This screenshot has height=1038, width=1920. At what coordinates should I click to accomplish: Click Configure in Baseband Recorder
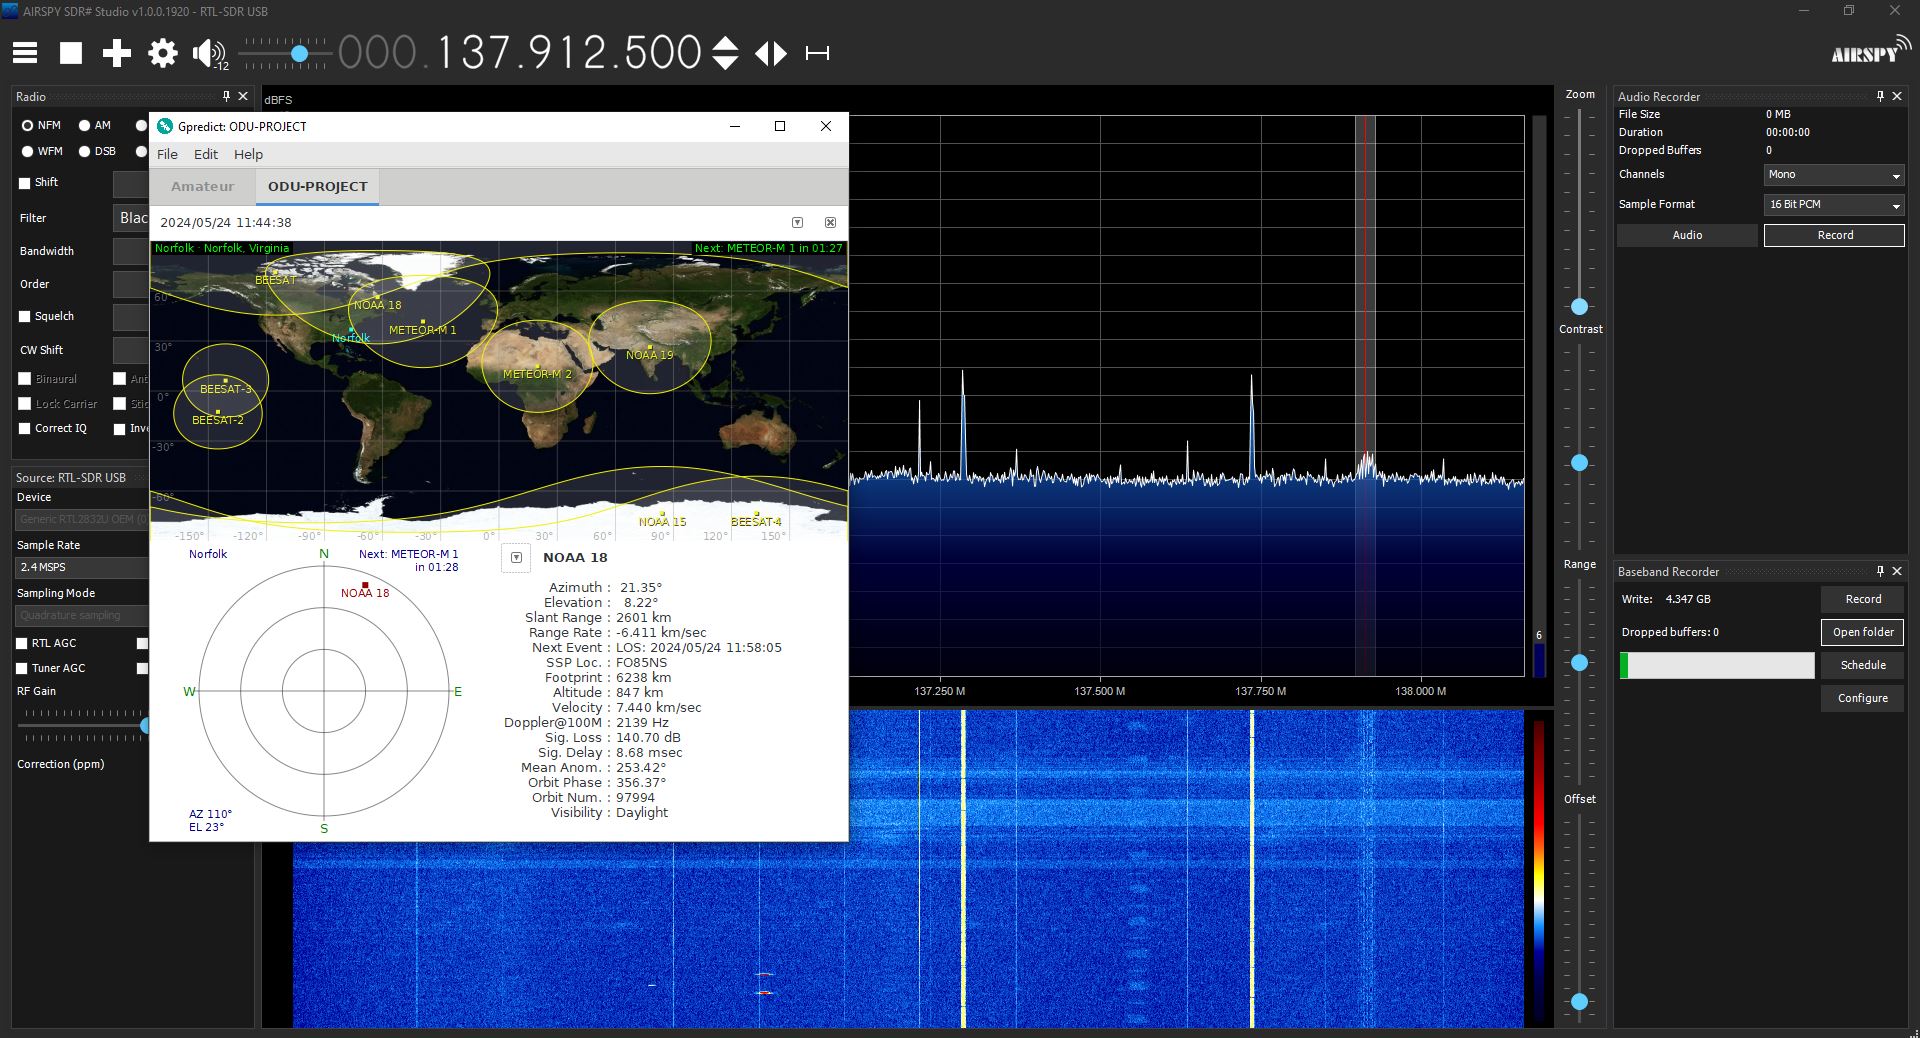[1862, 698]
